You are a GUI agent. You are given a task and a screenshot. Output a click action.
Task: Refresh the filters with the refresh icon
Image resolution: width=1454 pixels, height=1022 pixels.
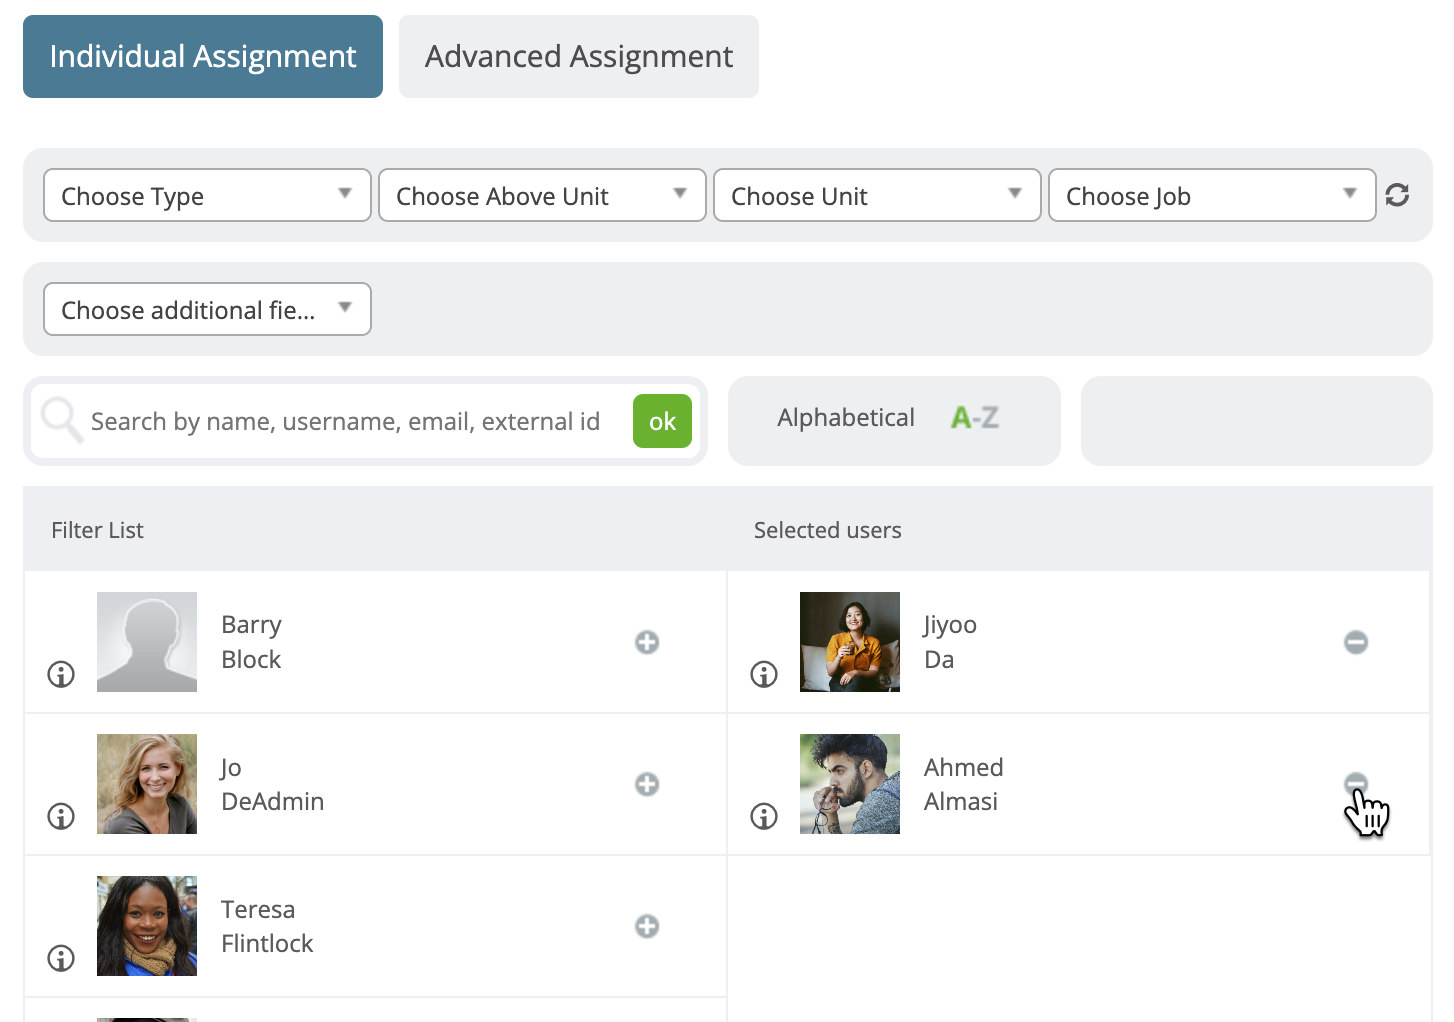pos(1397,195)
